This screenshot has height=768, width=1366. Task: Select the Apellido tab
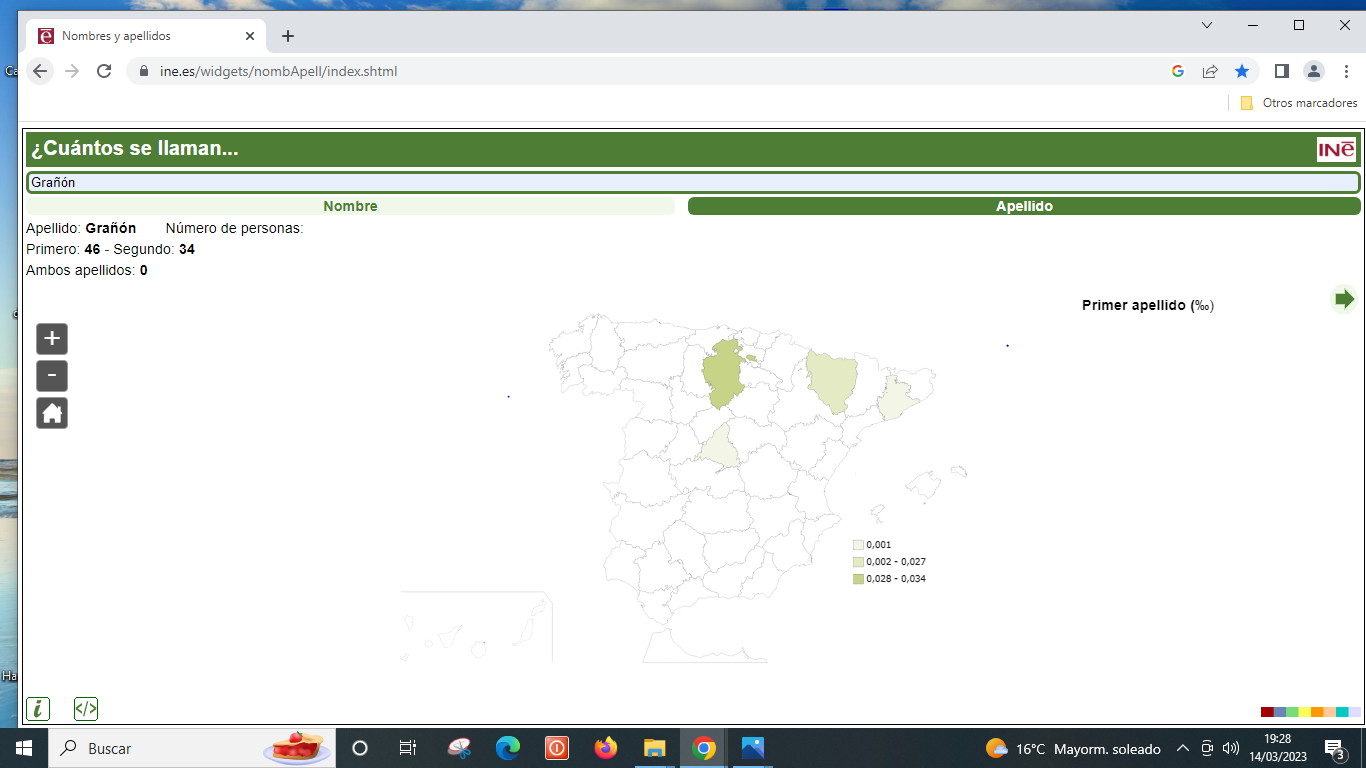pyautogui.click(x=1024, y=206)
